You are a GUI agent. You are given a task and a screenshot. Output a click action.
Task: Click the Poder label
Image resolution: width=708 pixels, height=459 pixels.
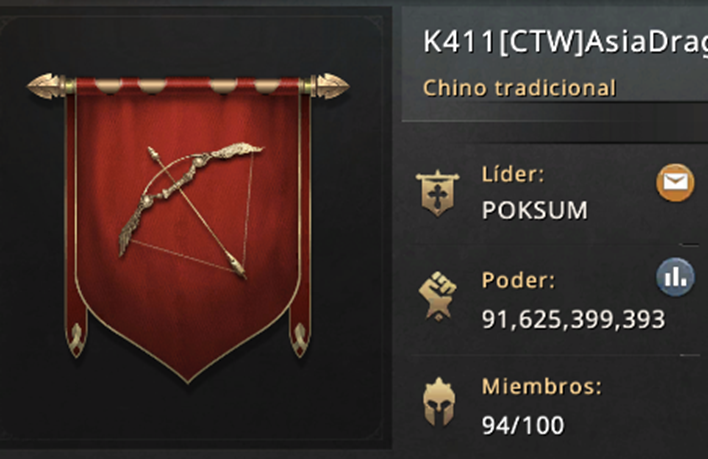click(518, 280)
